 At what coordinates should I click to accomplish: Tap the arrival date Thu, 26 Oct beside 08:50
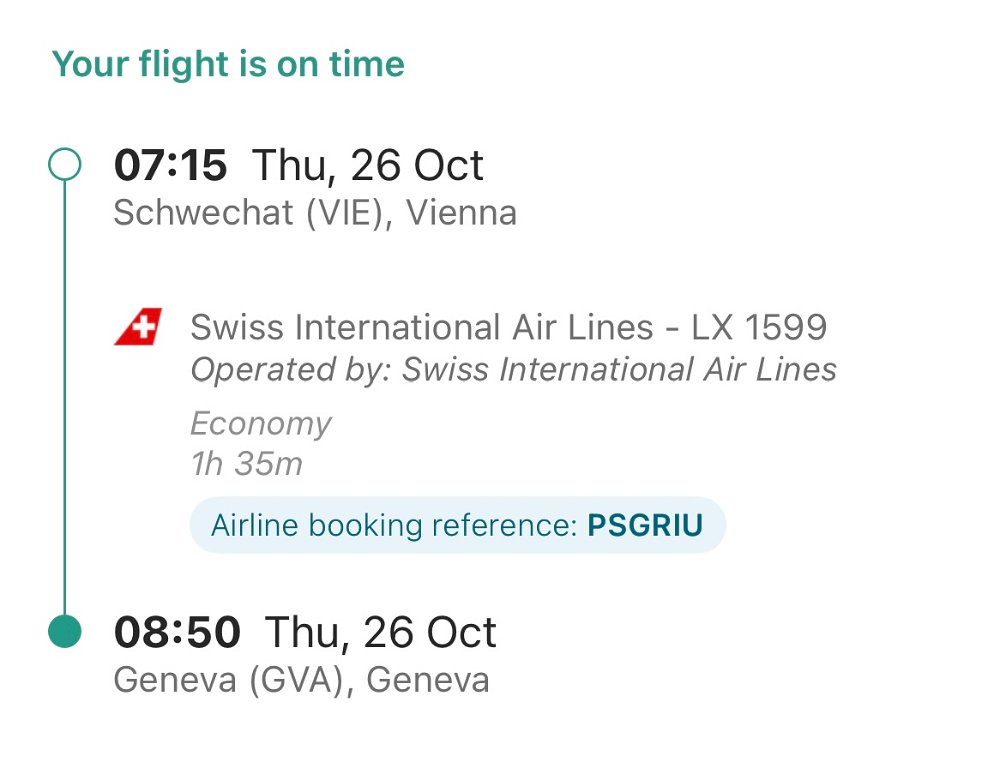click(x=380, y=632)
